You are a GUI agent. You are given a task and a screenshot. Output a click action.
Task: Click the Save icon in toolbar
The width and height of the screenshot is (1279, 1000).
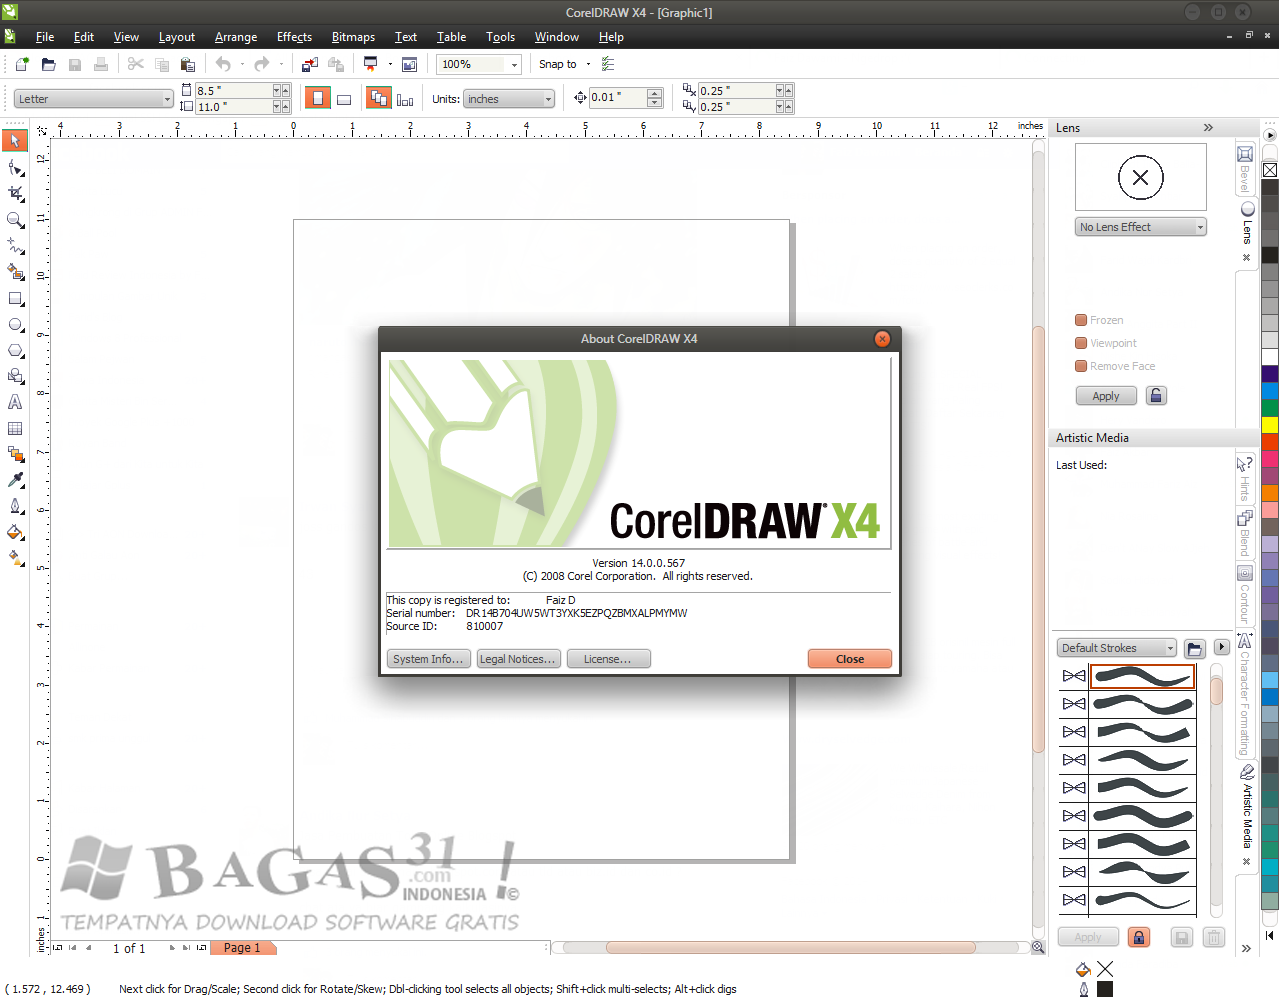click(75, 64)
